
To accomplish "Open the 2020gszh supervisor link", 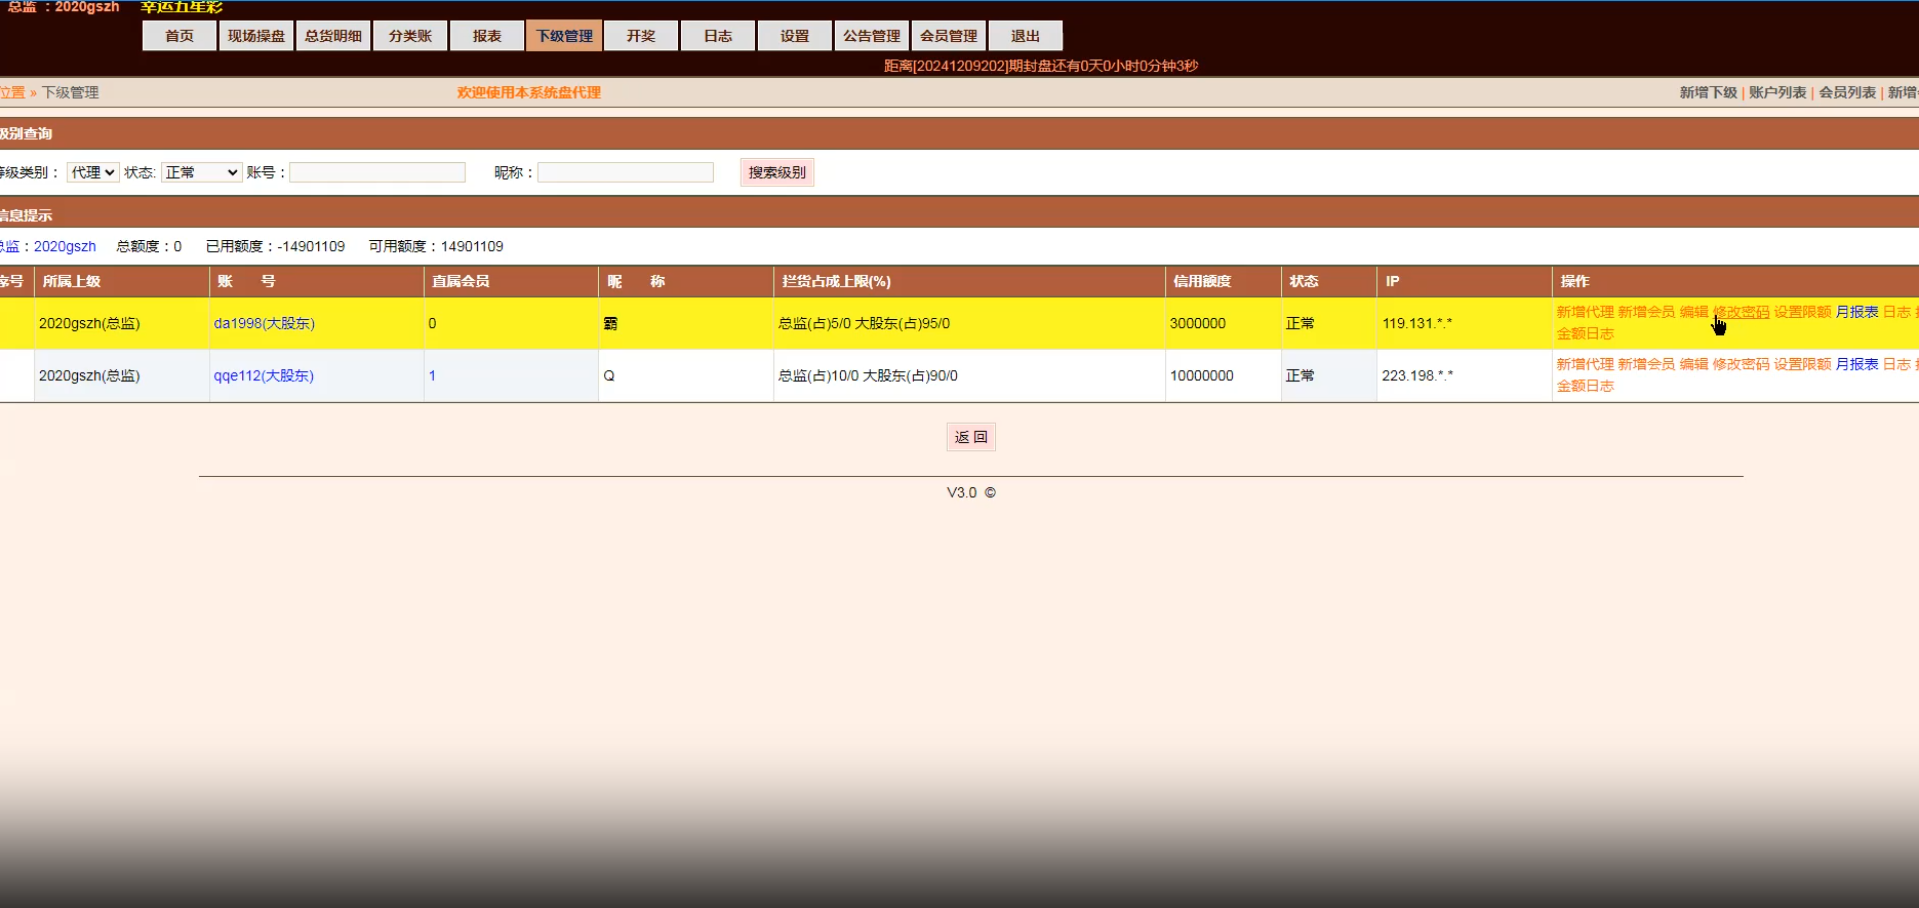I will click(65, 246).
